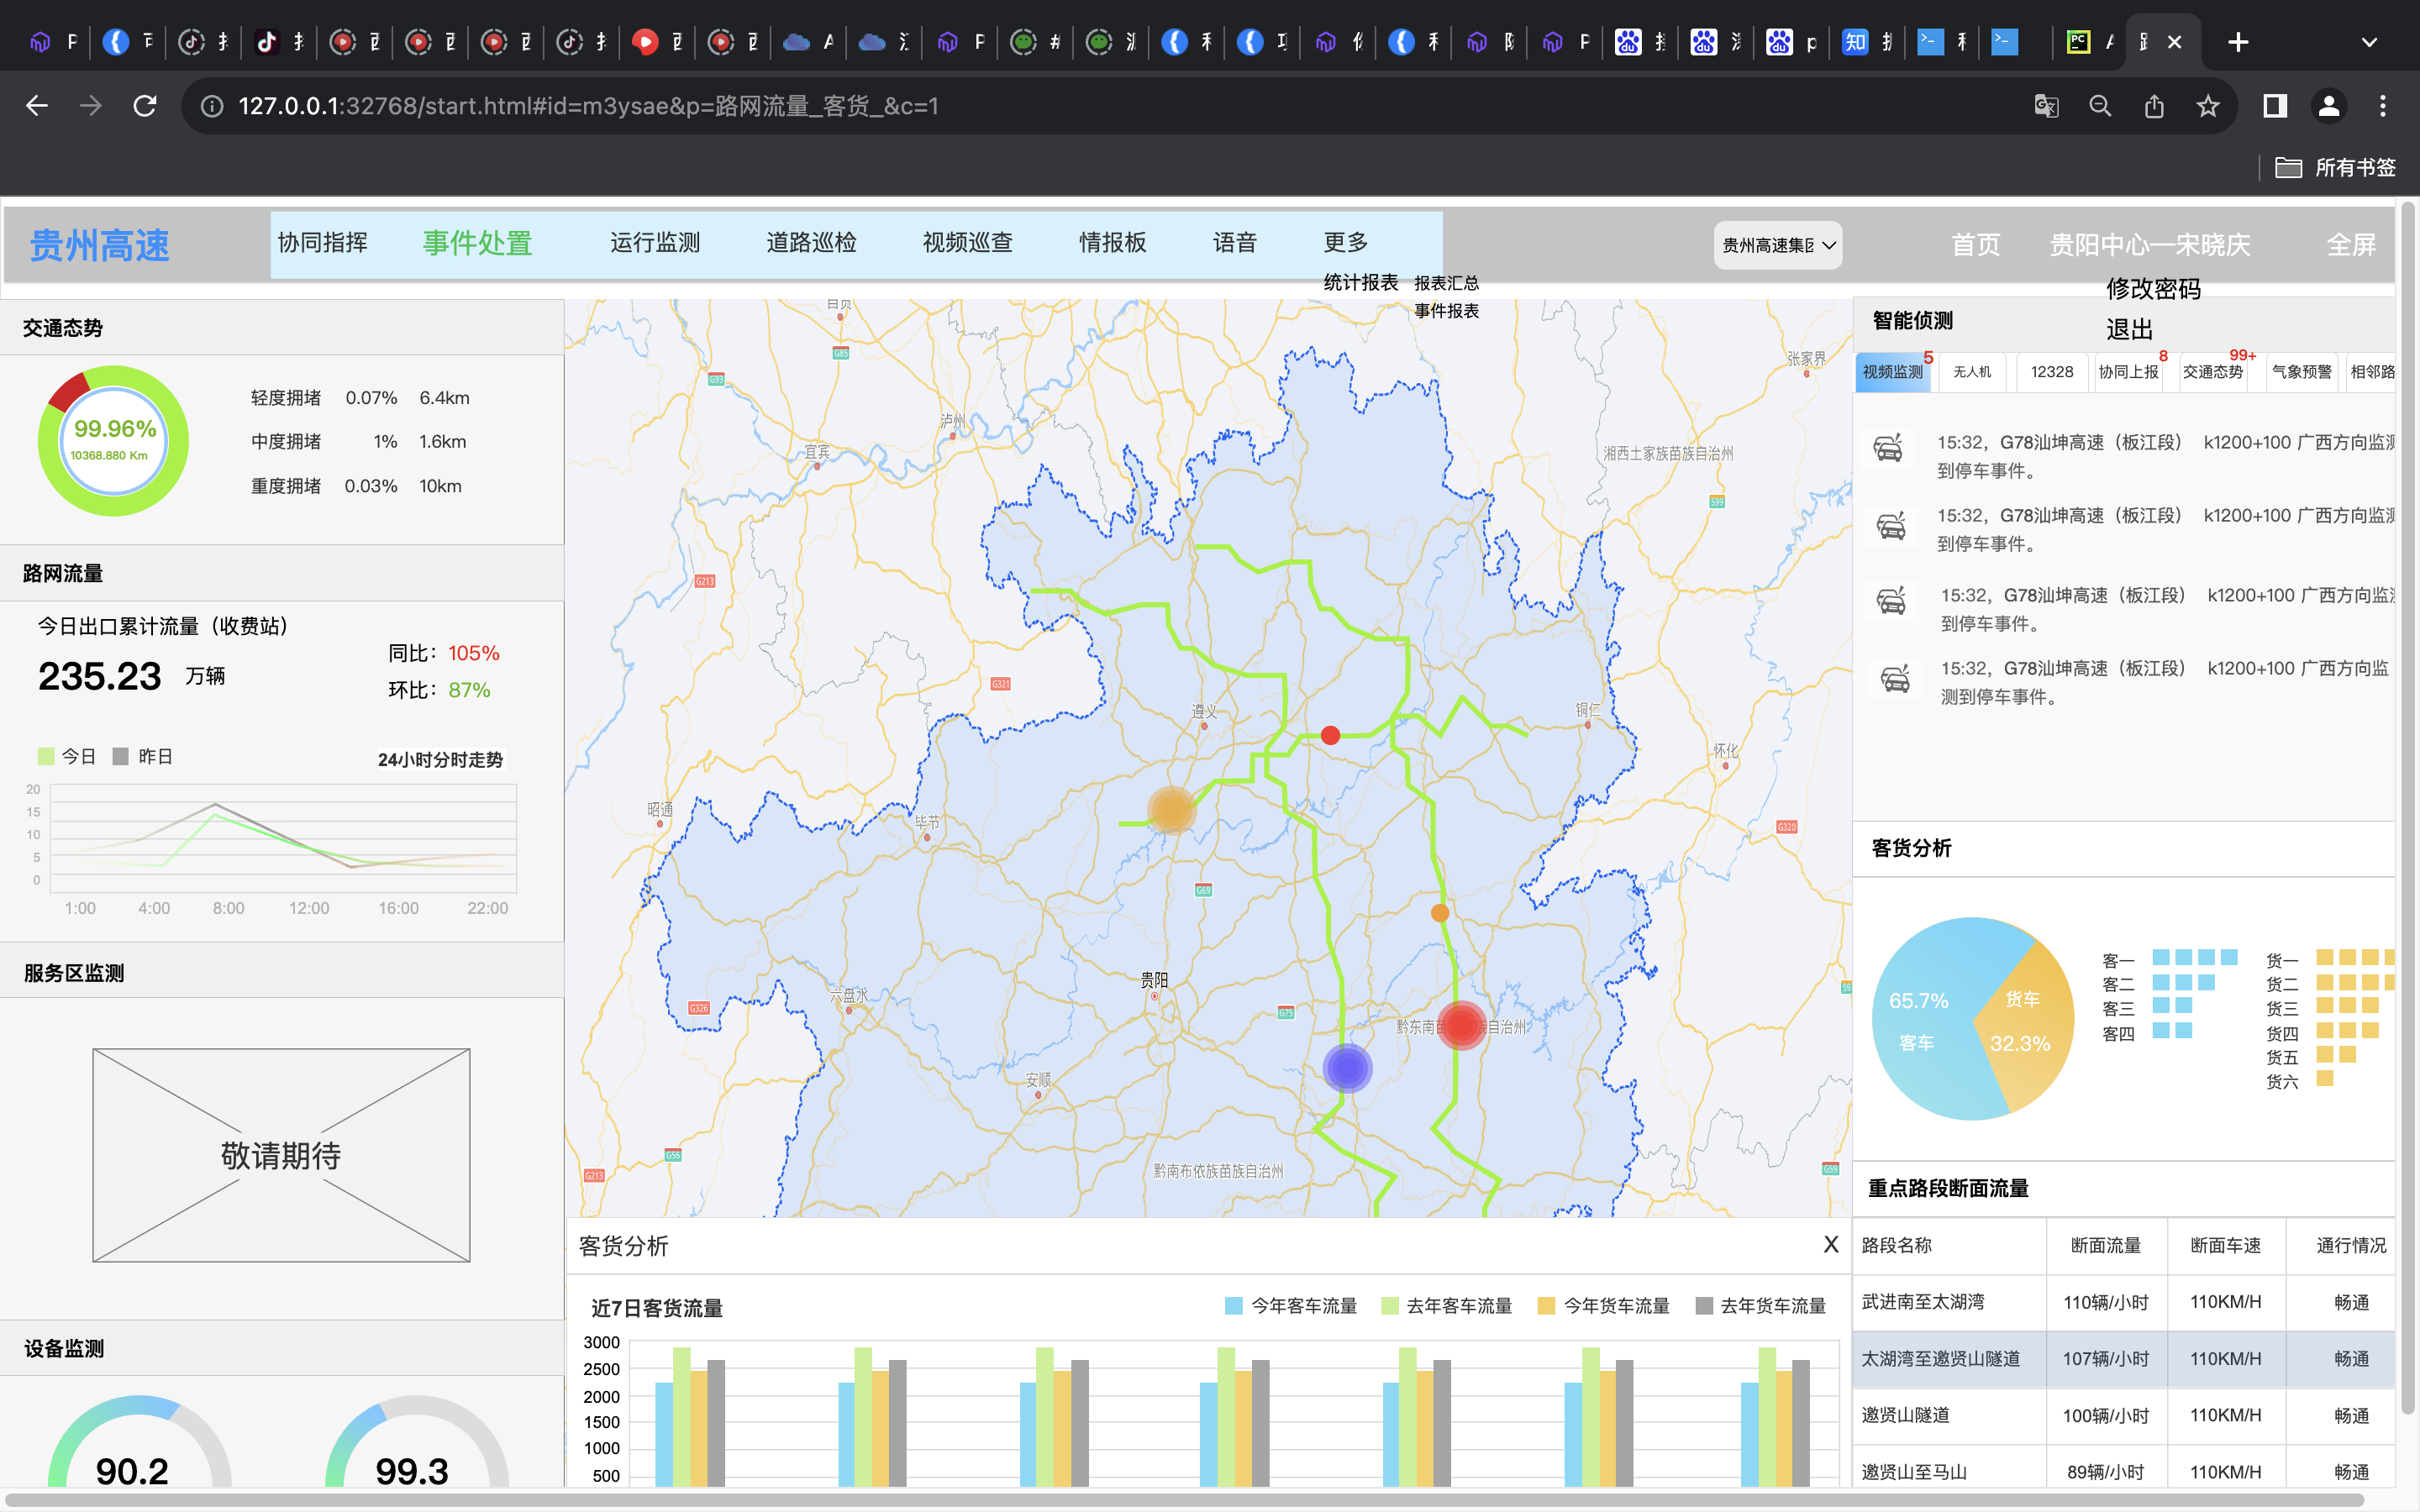Viewport: 2420px width, 1512px height.
Task: Switch to 交通态势 tab
Action: point(2212,372)
